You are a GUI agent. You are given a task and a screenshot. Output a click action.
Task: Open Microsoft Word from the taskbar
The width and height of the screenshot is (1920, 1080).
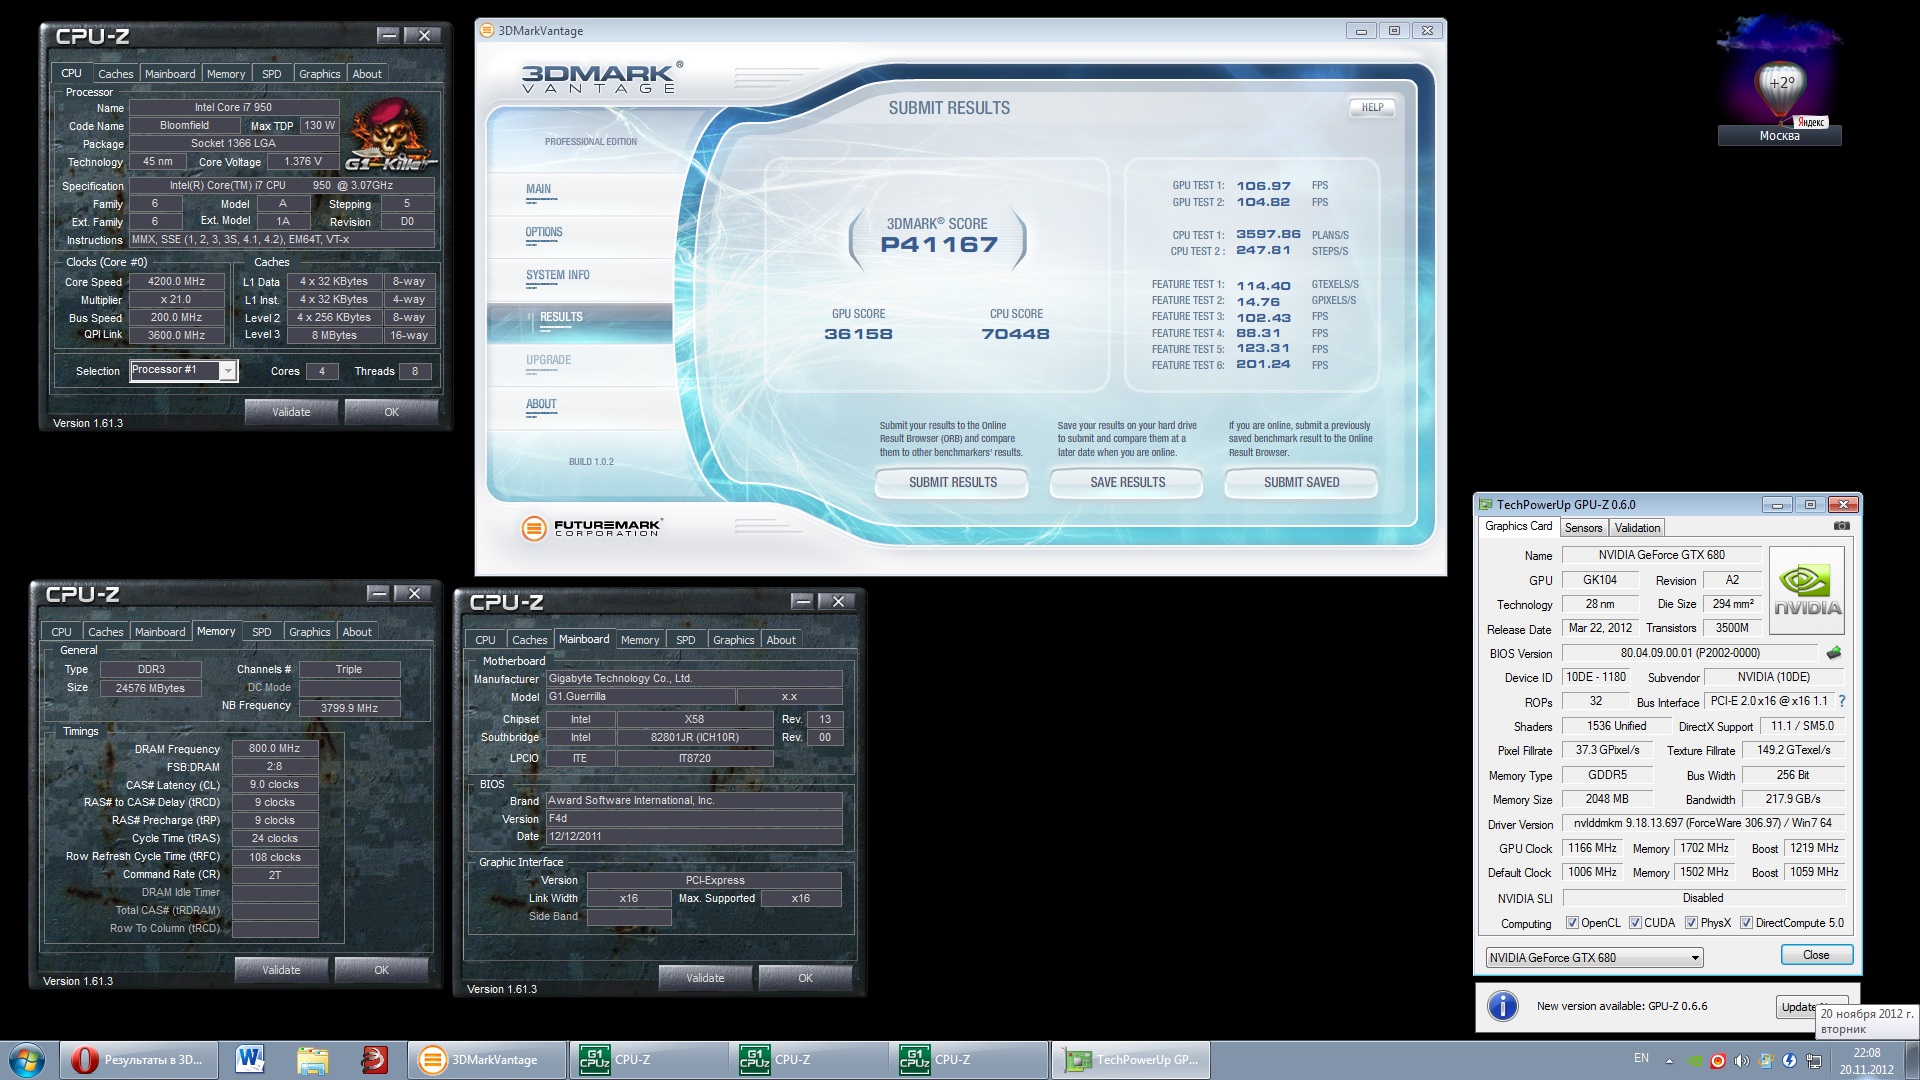click(x=250, y=1059)
